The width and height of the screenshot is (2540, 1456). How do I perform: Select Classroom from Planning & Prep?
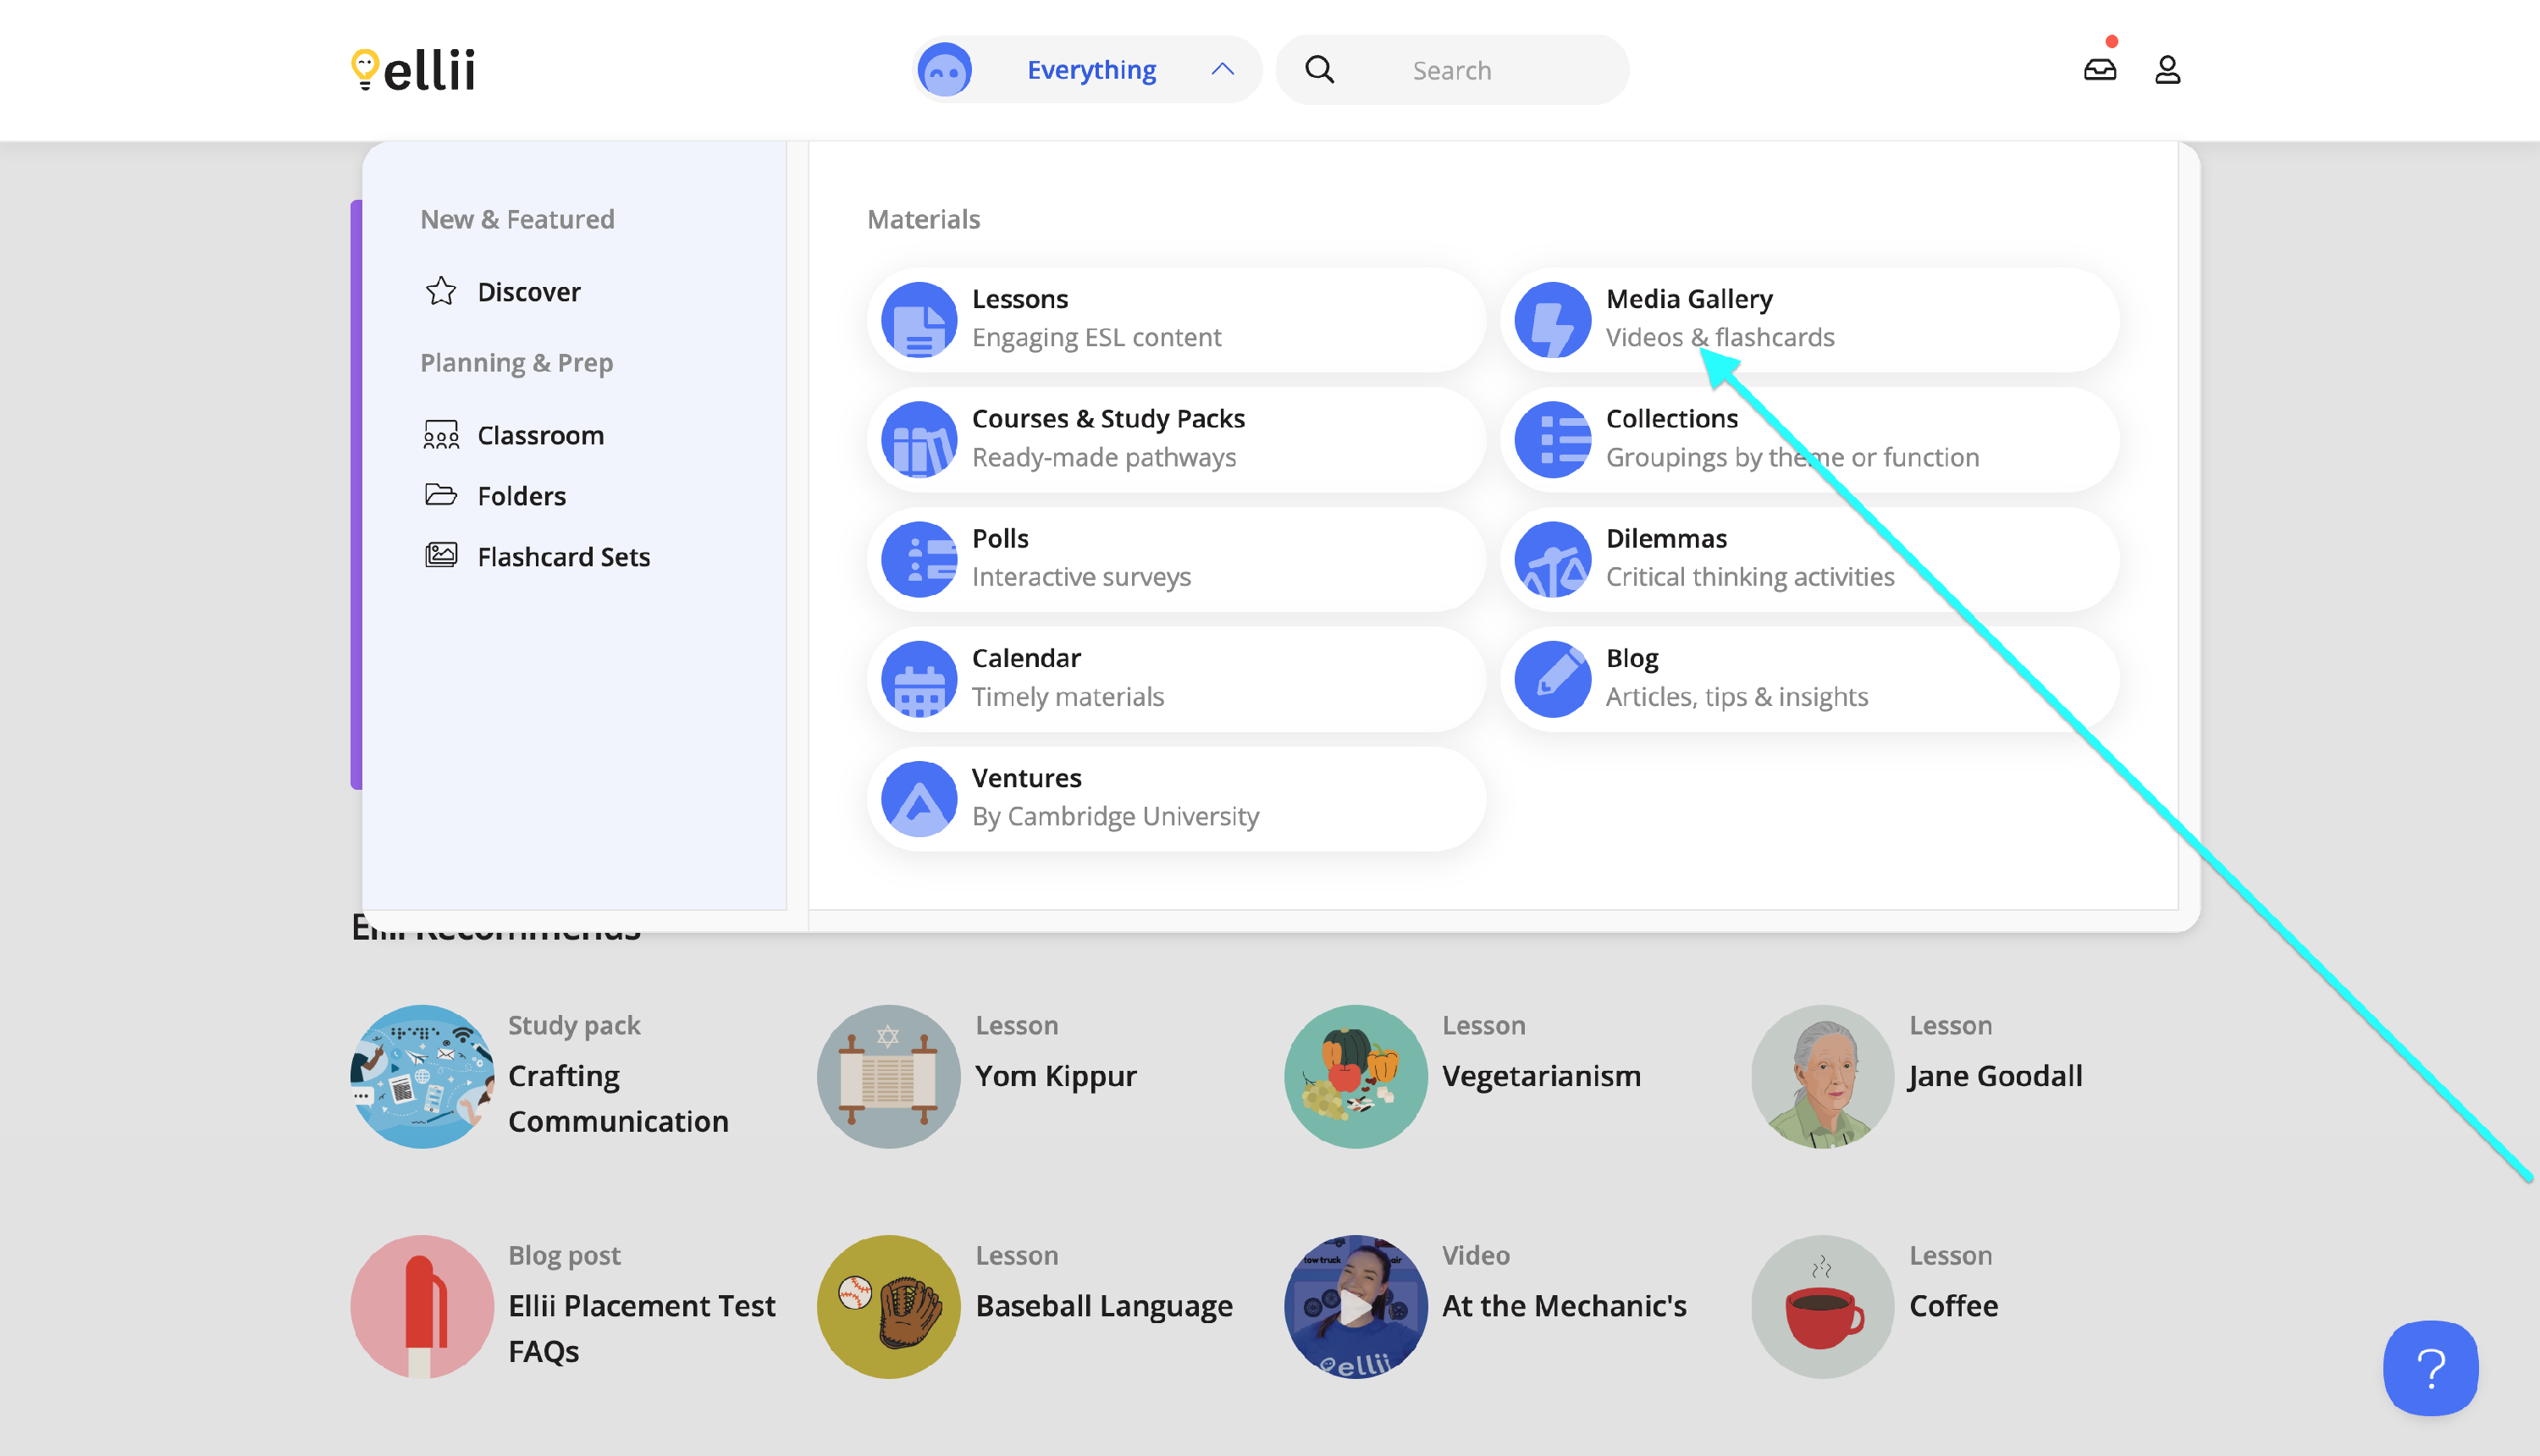540,435
